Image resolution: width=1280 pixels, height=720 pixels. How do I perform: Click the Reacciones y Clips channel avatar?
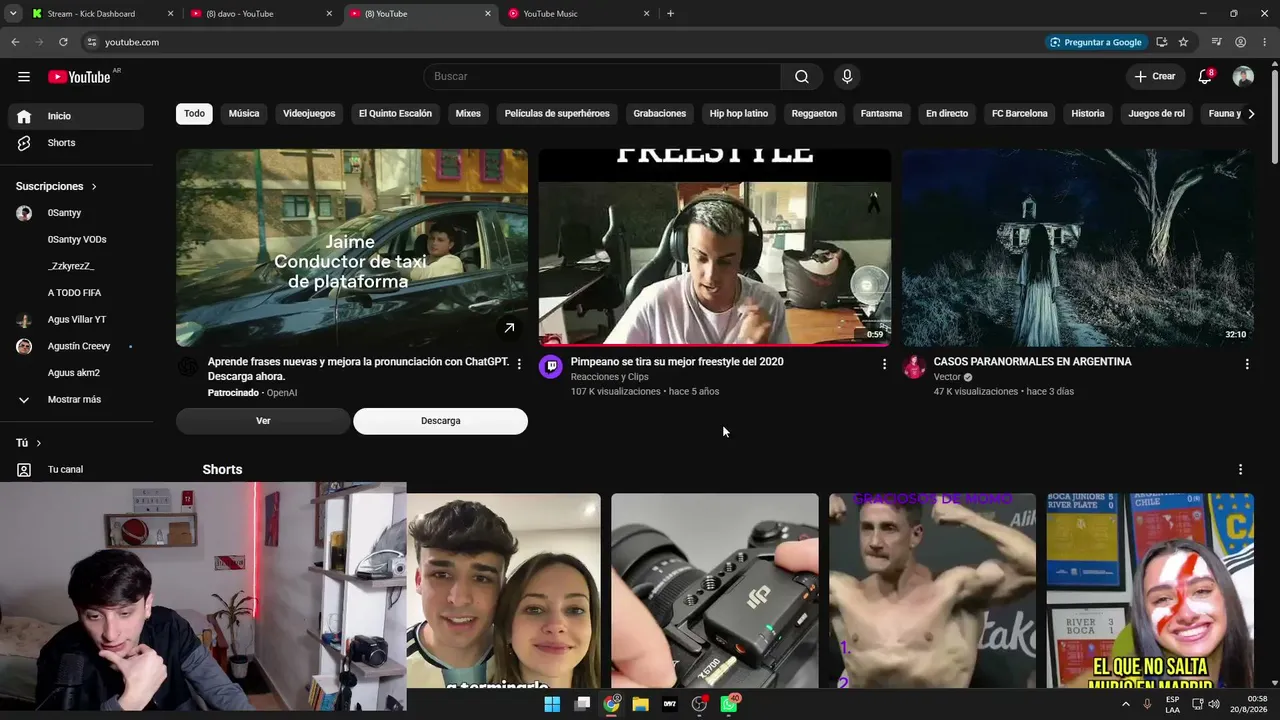[x=551, y=367]
